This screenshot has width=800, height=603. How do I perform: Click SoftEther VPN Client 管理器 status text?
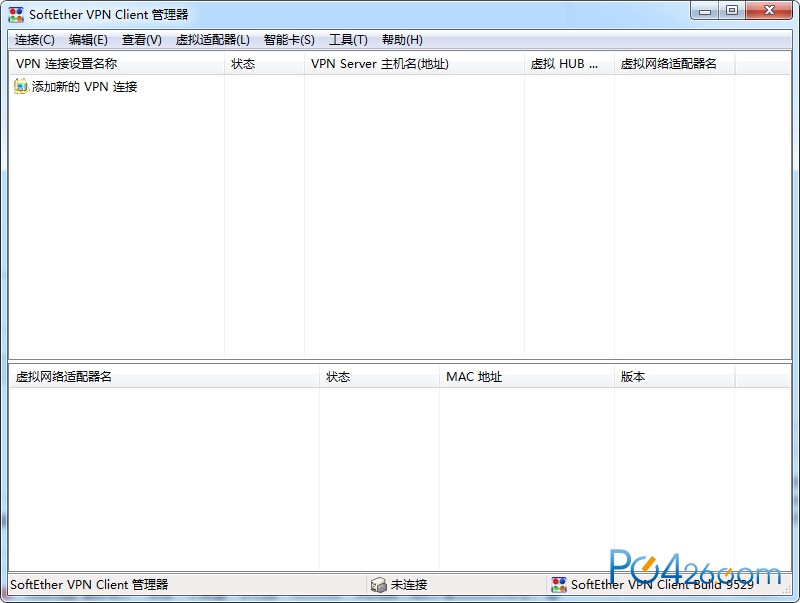click(89, 585)
